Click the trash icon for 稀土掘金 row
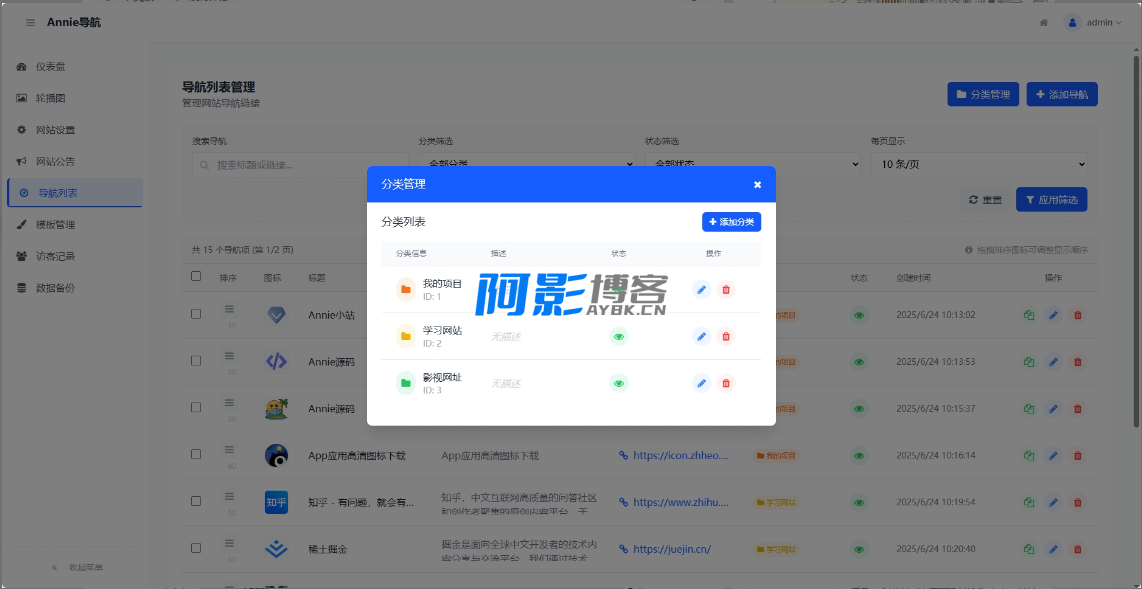 click(x=1077, y=549)
